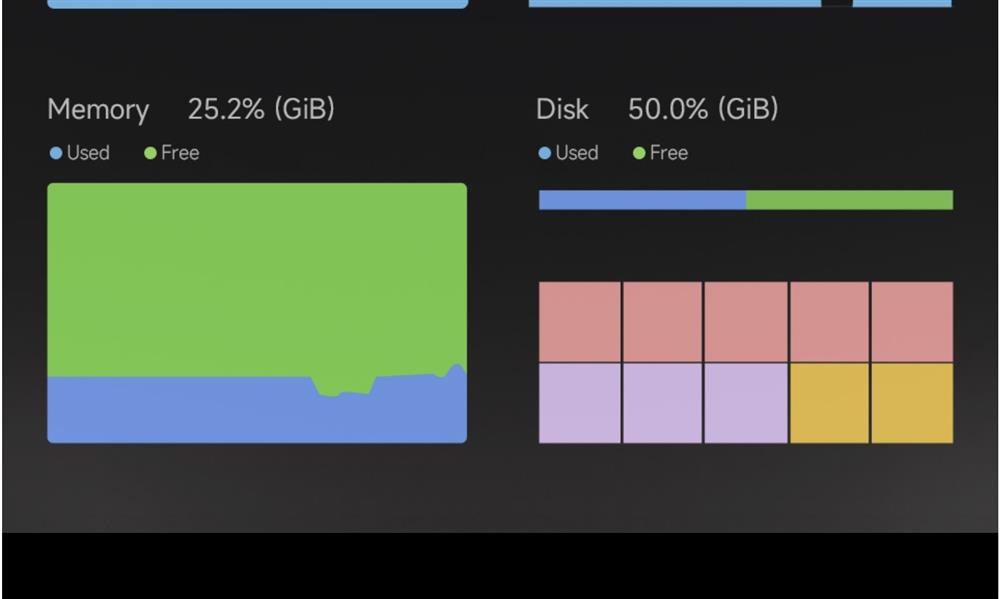
Task: Click the blue Used dot under Disk
Action: tap(544, 153)
